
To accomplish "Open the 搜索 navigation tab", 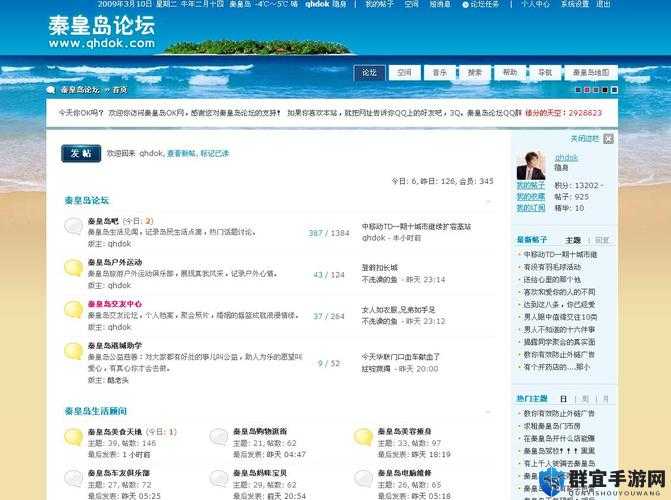I will tap(475, 73).
